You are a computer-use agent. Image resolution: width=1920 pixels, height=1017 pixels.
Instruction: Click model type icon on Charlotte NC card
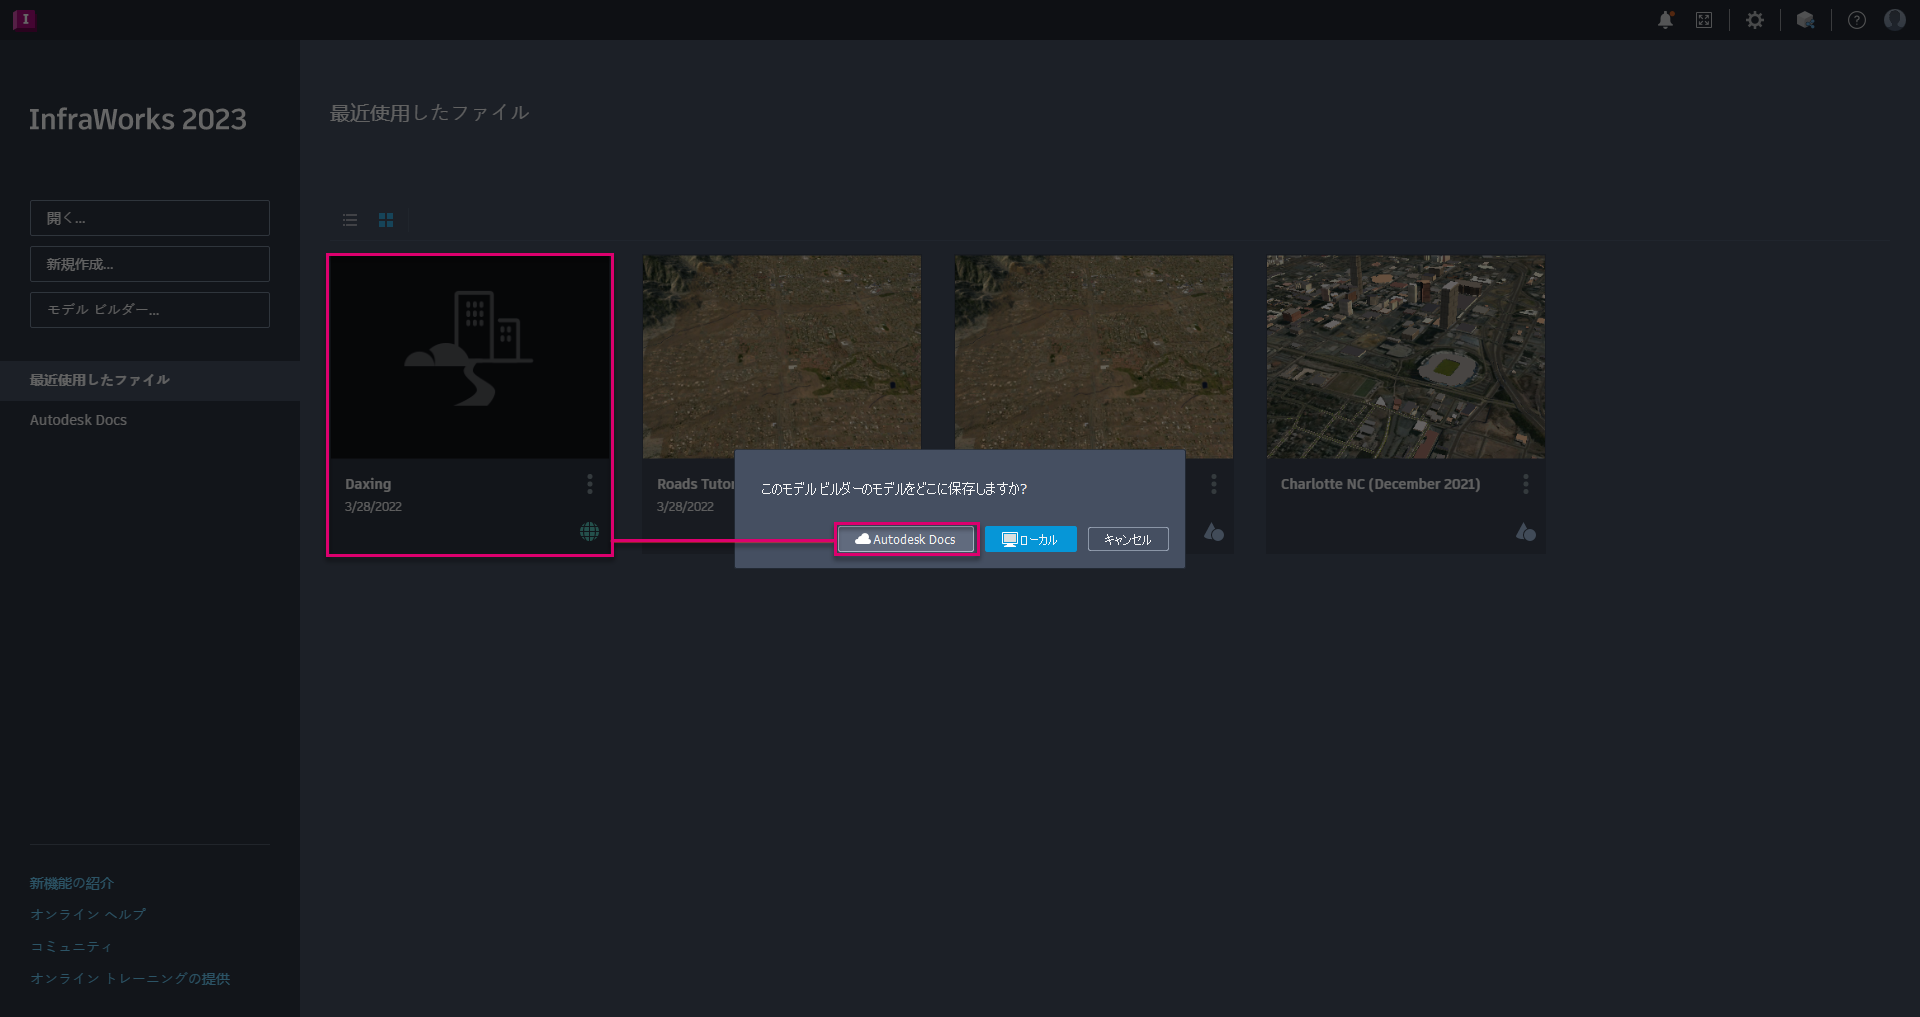click(1525, 532)
